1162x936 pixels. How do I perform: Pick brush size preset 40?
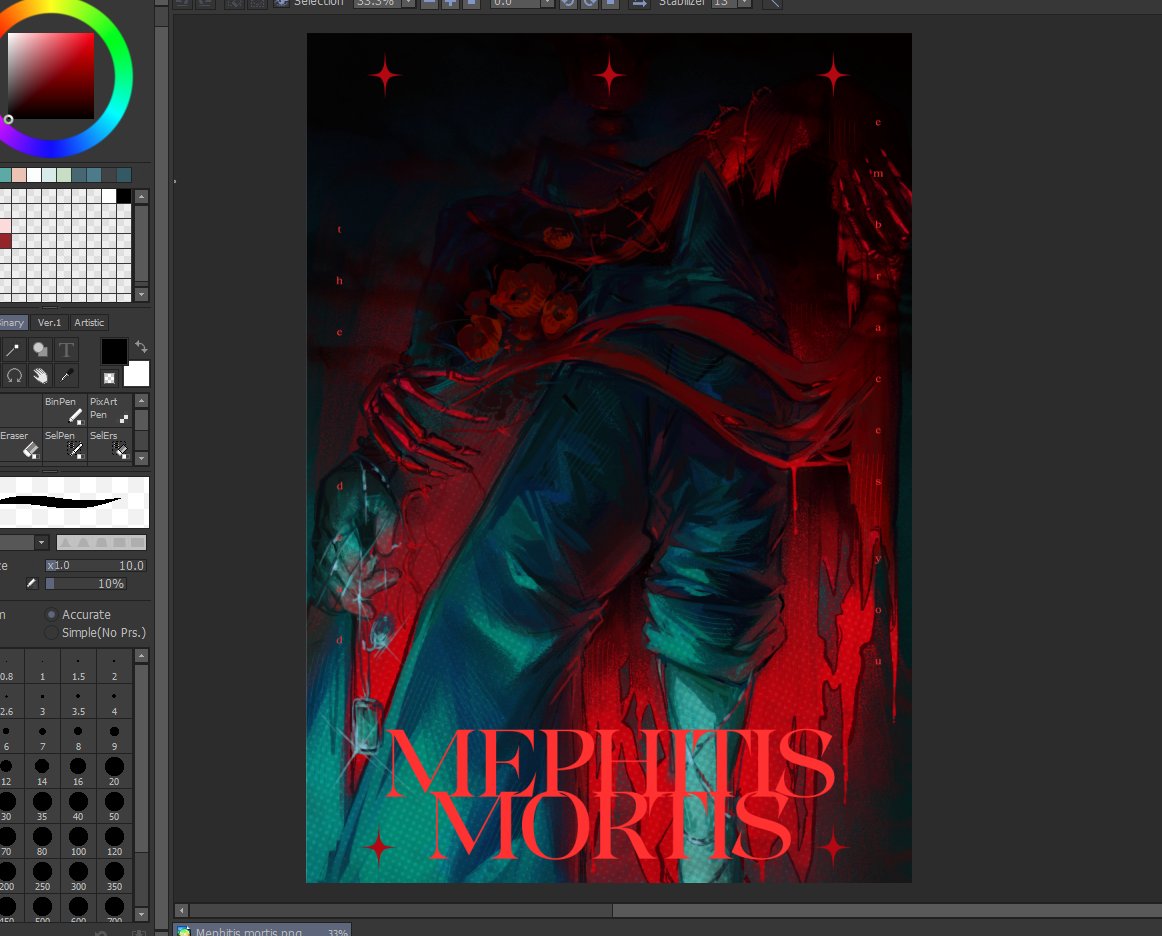(x=78, y=807)
